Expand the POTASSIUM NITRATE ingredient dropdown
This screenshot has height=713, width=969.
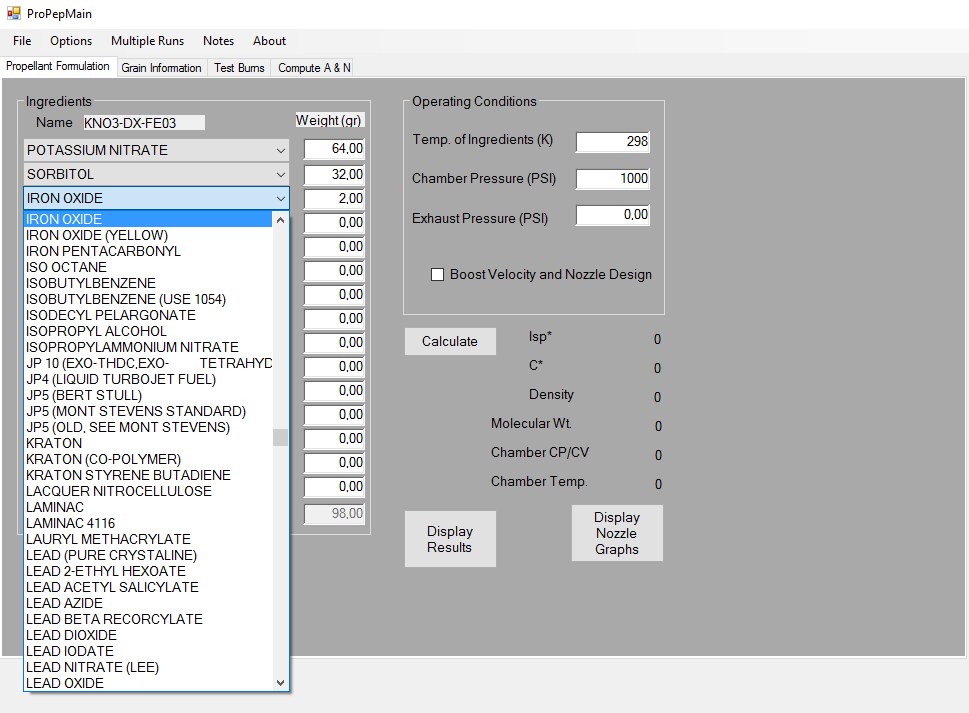pyautogui.click(x=280, y=150)
